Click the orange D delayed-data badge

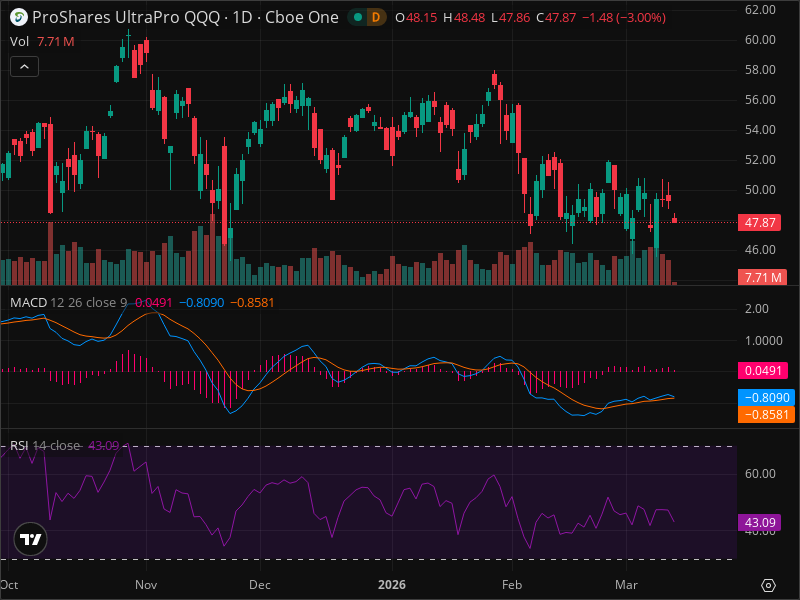376,17
